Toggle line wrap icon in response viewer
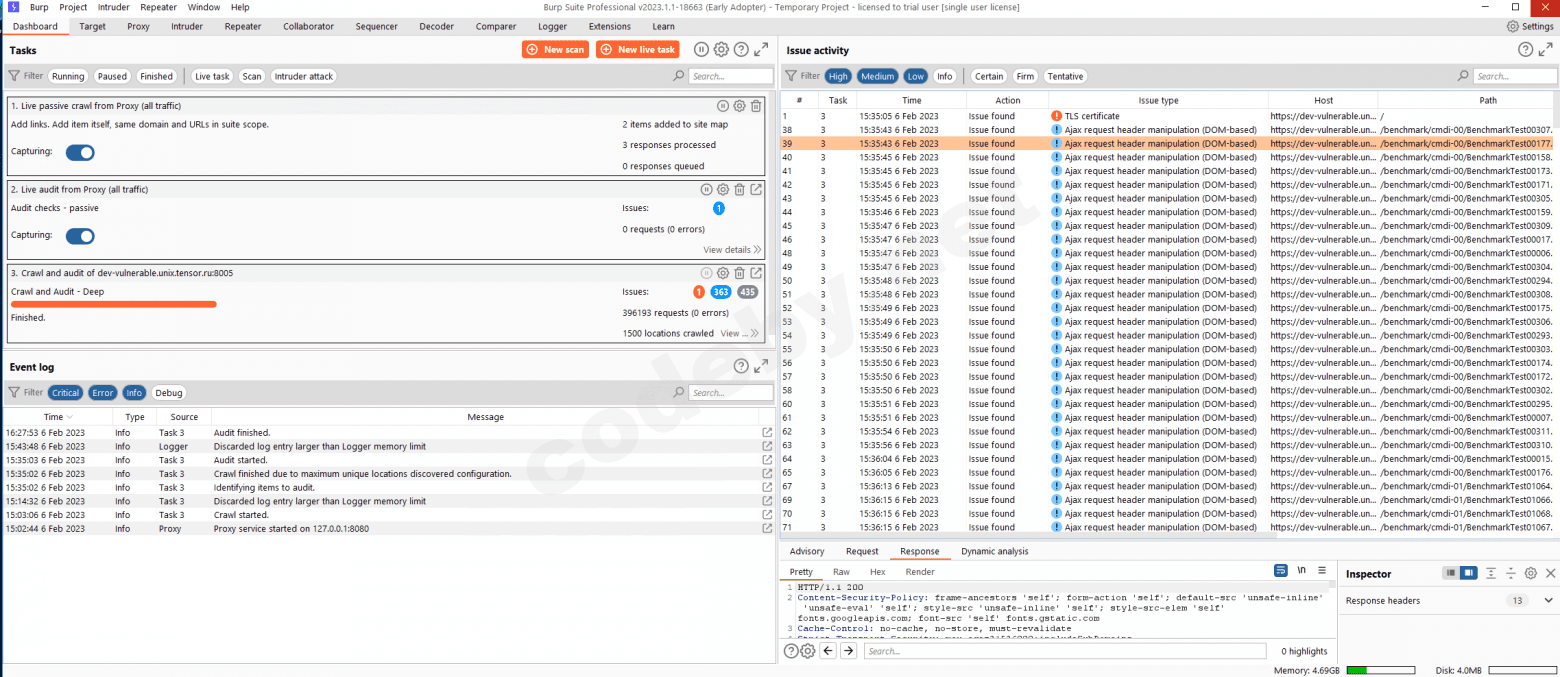 [1281, 570]
